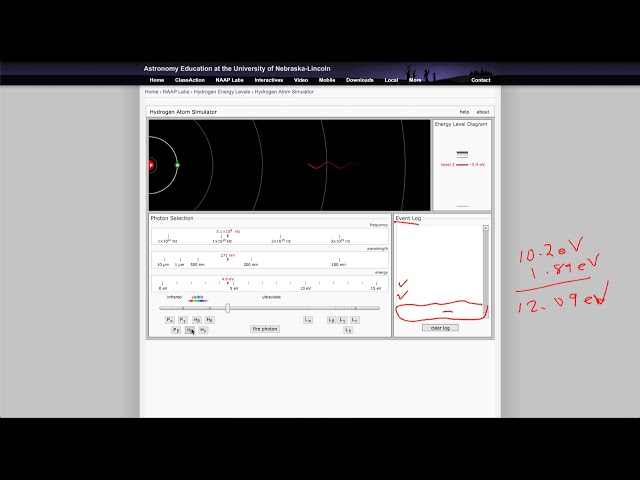Click the Event Log scrollbar up arrow
Screen dimensions: 640x480
(x=486, y=228)
